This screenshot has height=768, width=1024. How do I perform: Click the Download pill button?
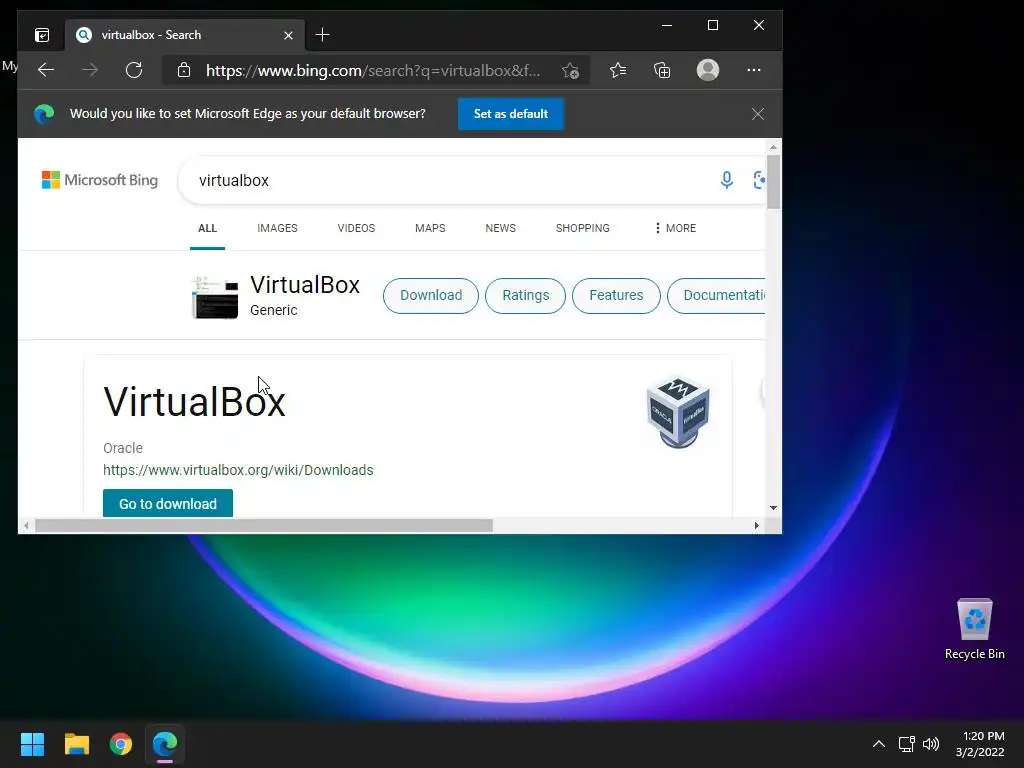pyautogui.click(x=431, y=295)
